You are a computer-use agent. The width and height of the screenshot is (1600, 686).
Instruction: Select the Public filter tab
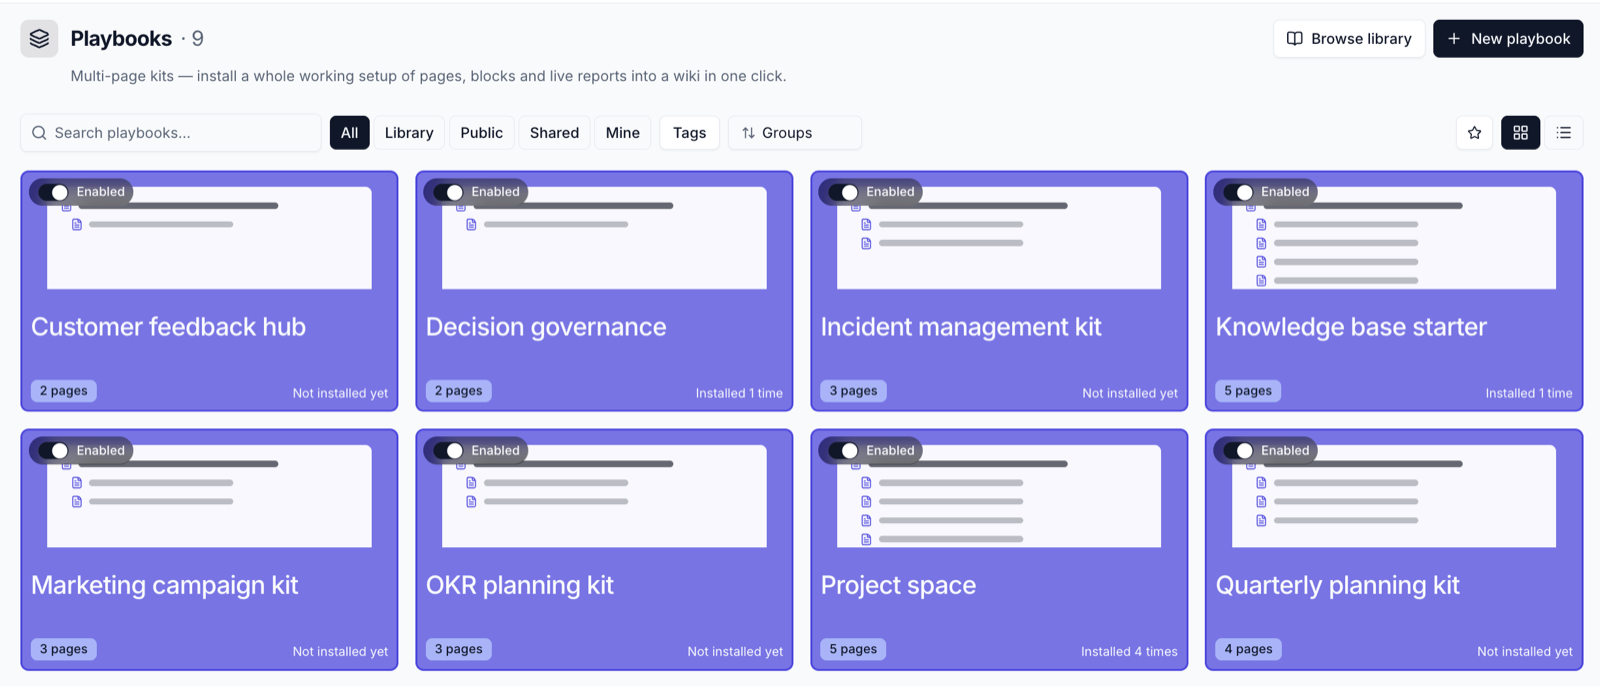pos(481,133)
